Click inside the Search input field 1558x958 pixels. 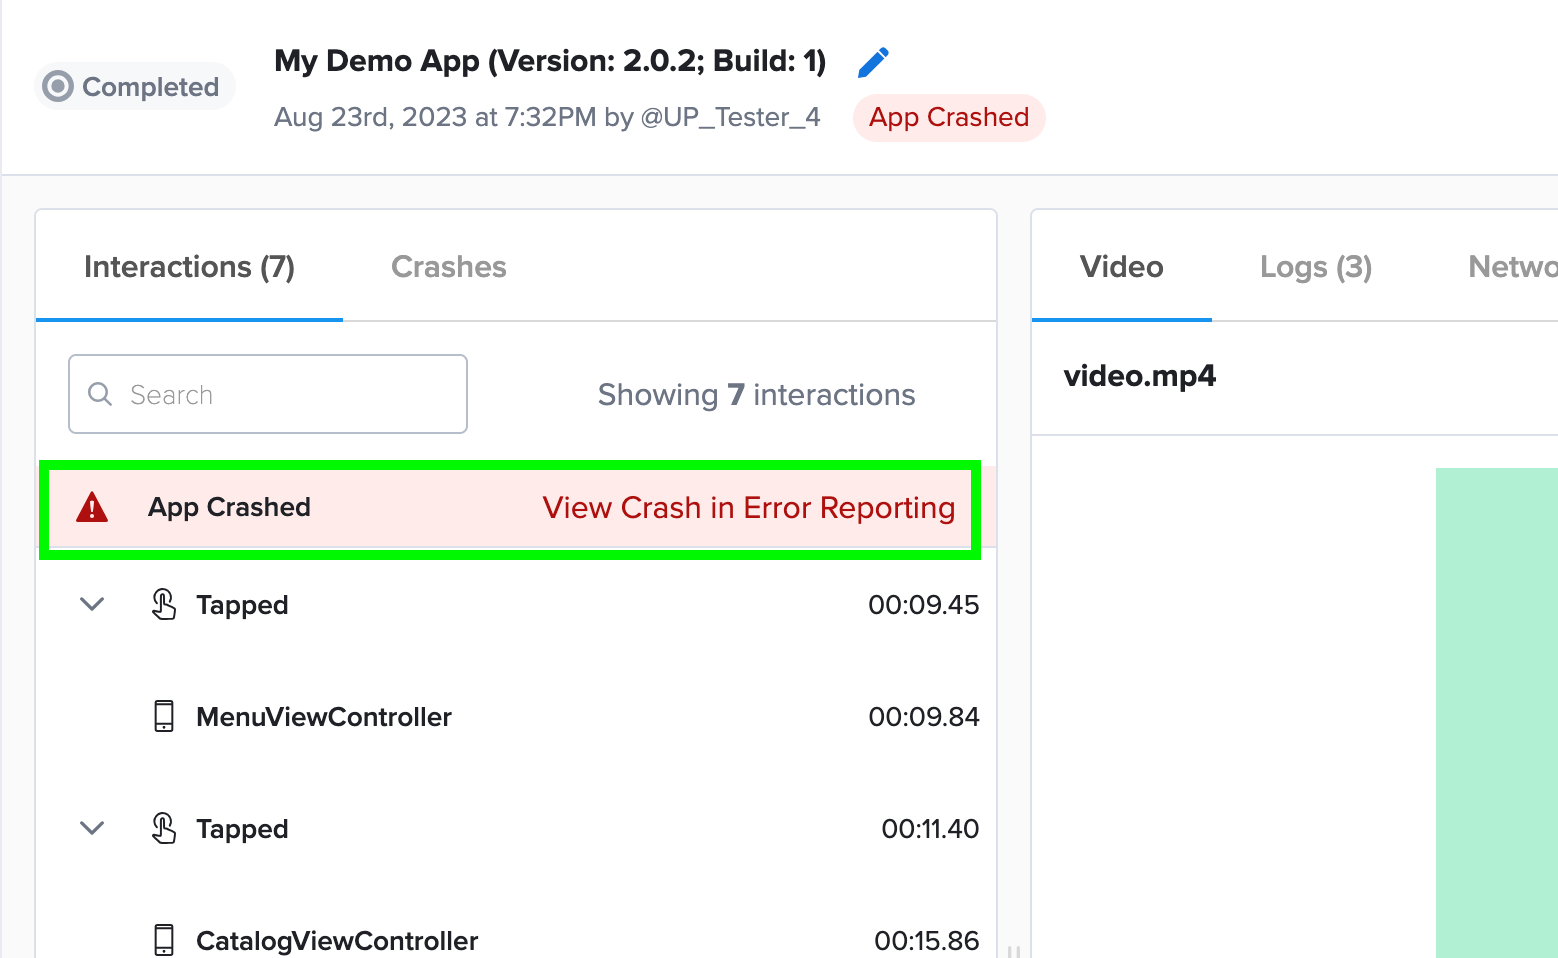[267, 394]
